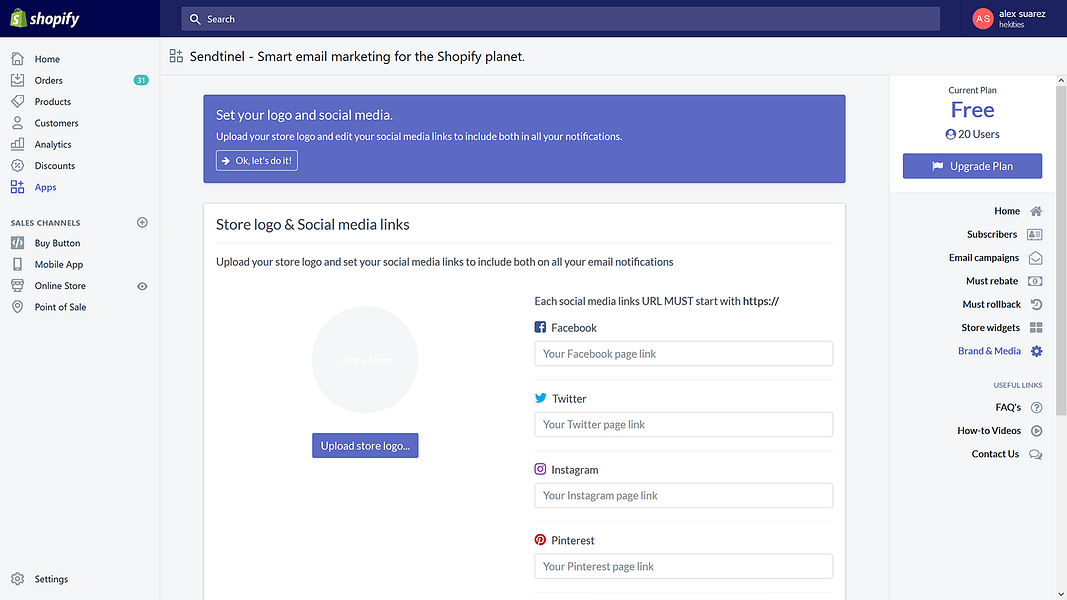
Task: Open How-to Videos link
Action: pos(989,431)
